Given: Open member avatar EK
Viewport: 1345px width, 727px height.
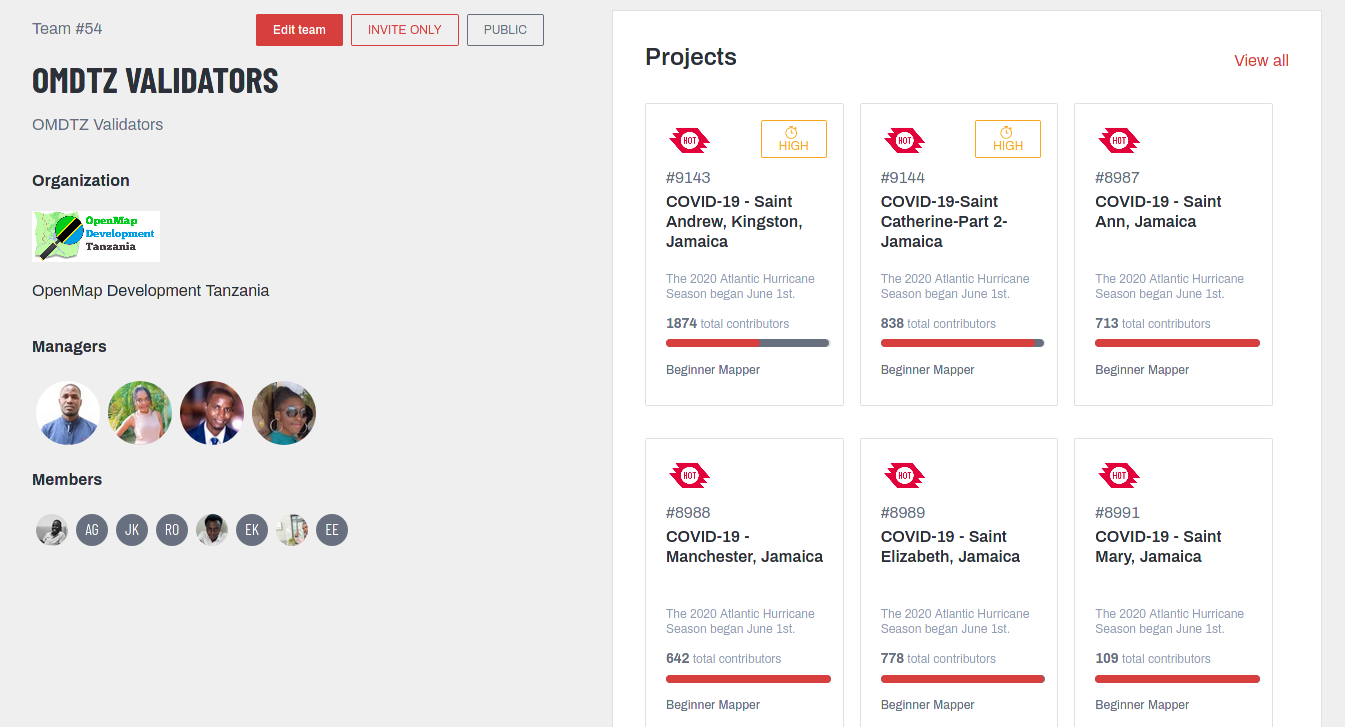Looking at the screenshot, I should click(x=252, y=530).
